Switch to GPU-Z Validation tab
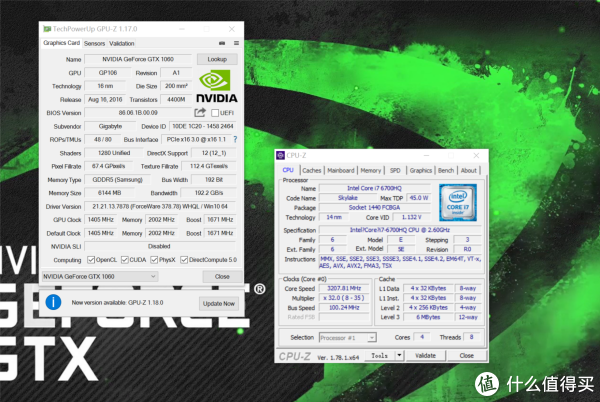Image resolution: width=600 pixels, height=402 pixels. [122, 44]
